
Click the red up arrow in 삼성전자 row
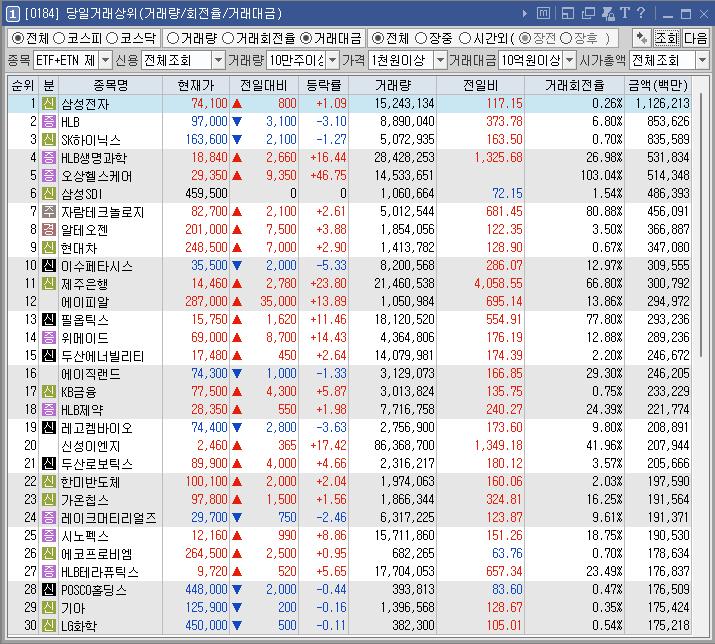[237, 104]
